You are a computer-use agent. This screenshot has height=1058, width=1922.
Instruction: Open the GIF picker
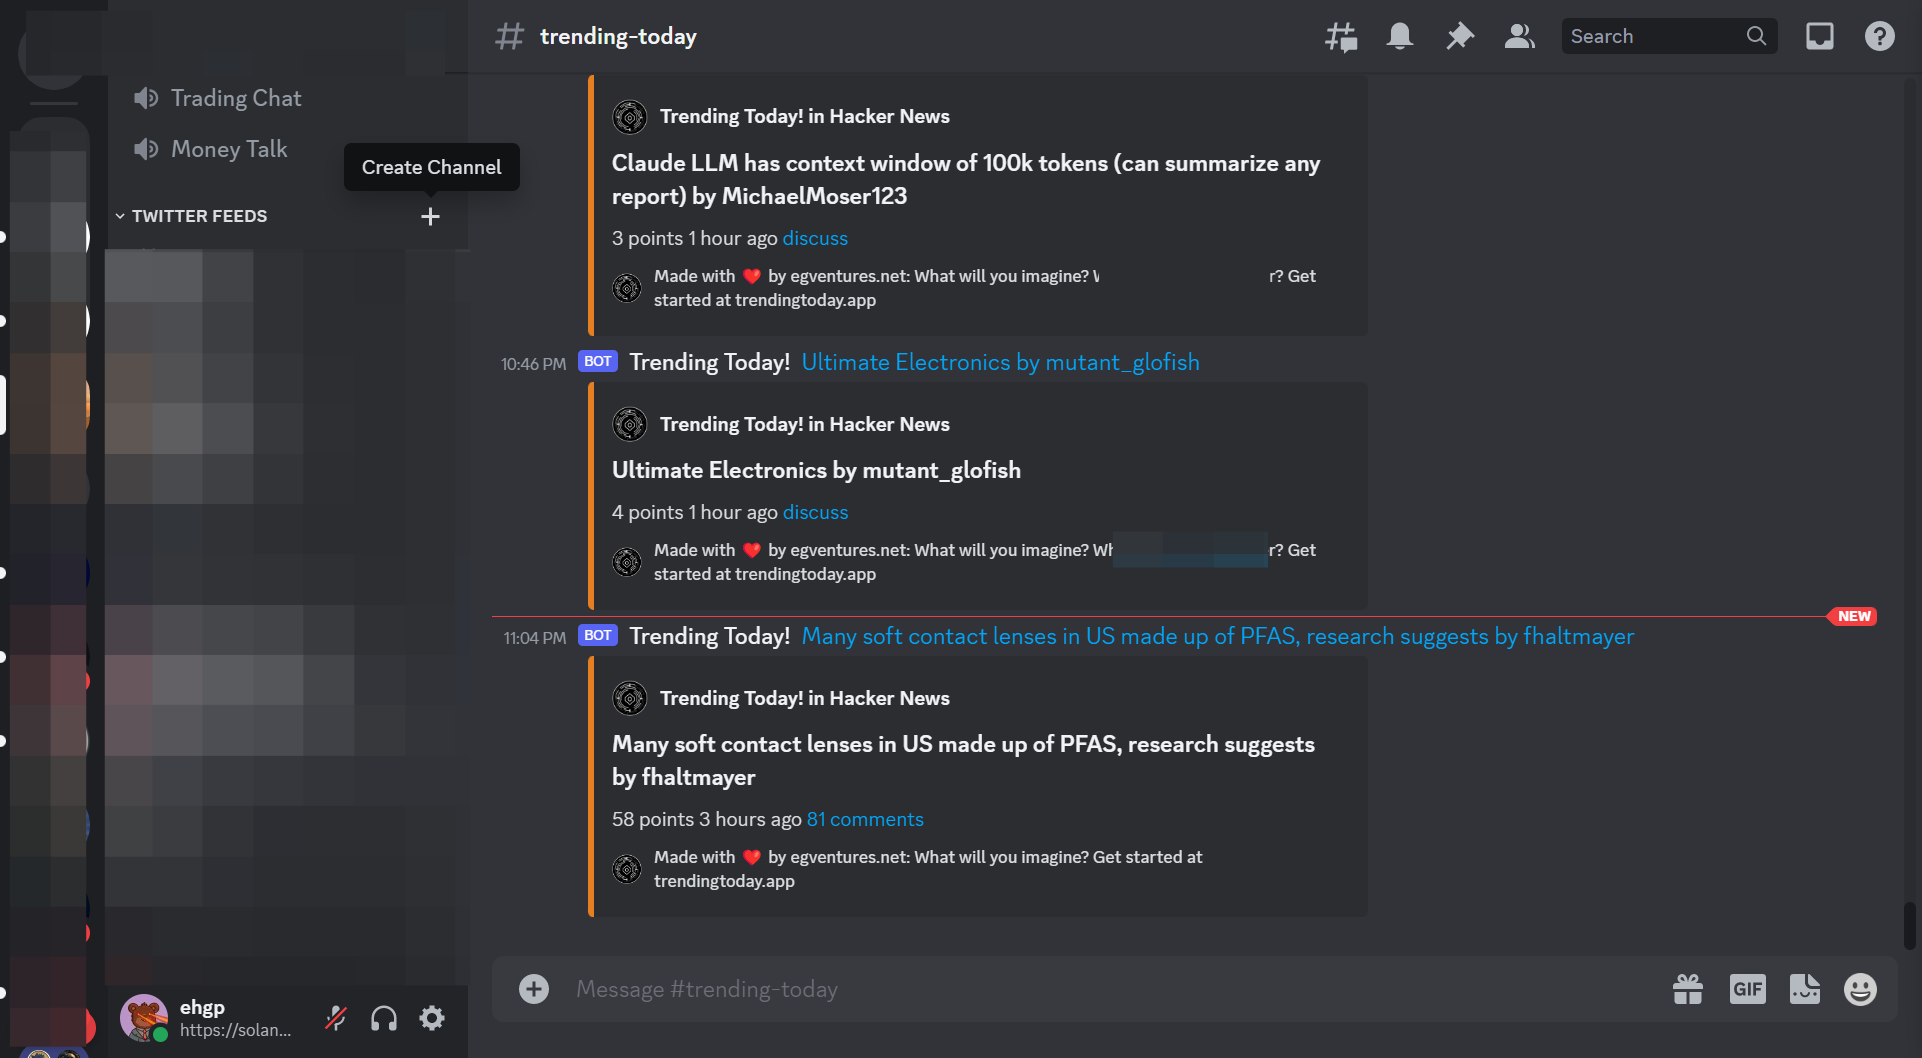1748,989
